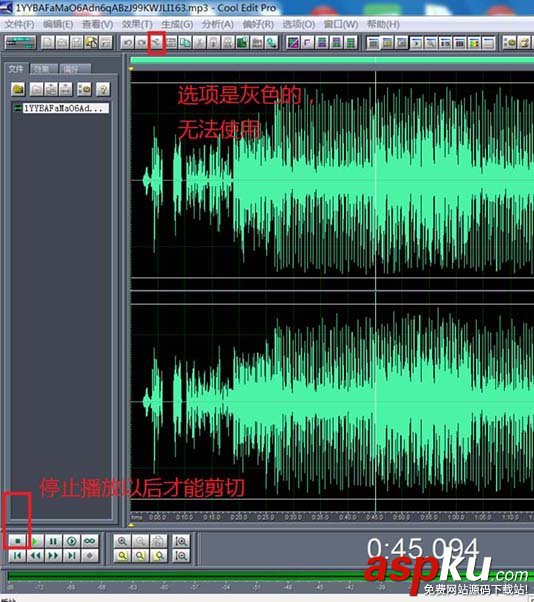Click the Fast Forward button
The width and height of the screenshot is (534, 602).
coord(53,556)
